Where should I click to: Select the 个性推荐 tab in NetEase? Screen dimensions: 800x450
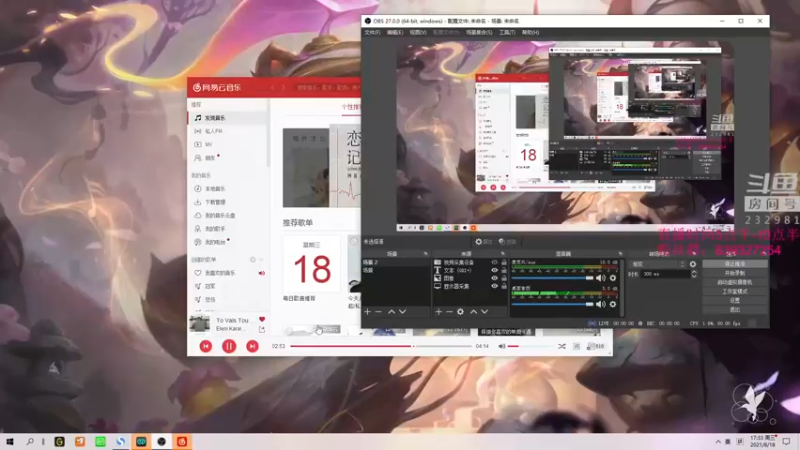click(x=351, y=107)
